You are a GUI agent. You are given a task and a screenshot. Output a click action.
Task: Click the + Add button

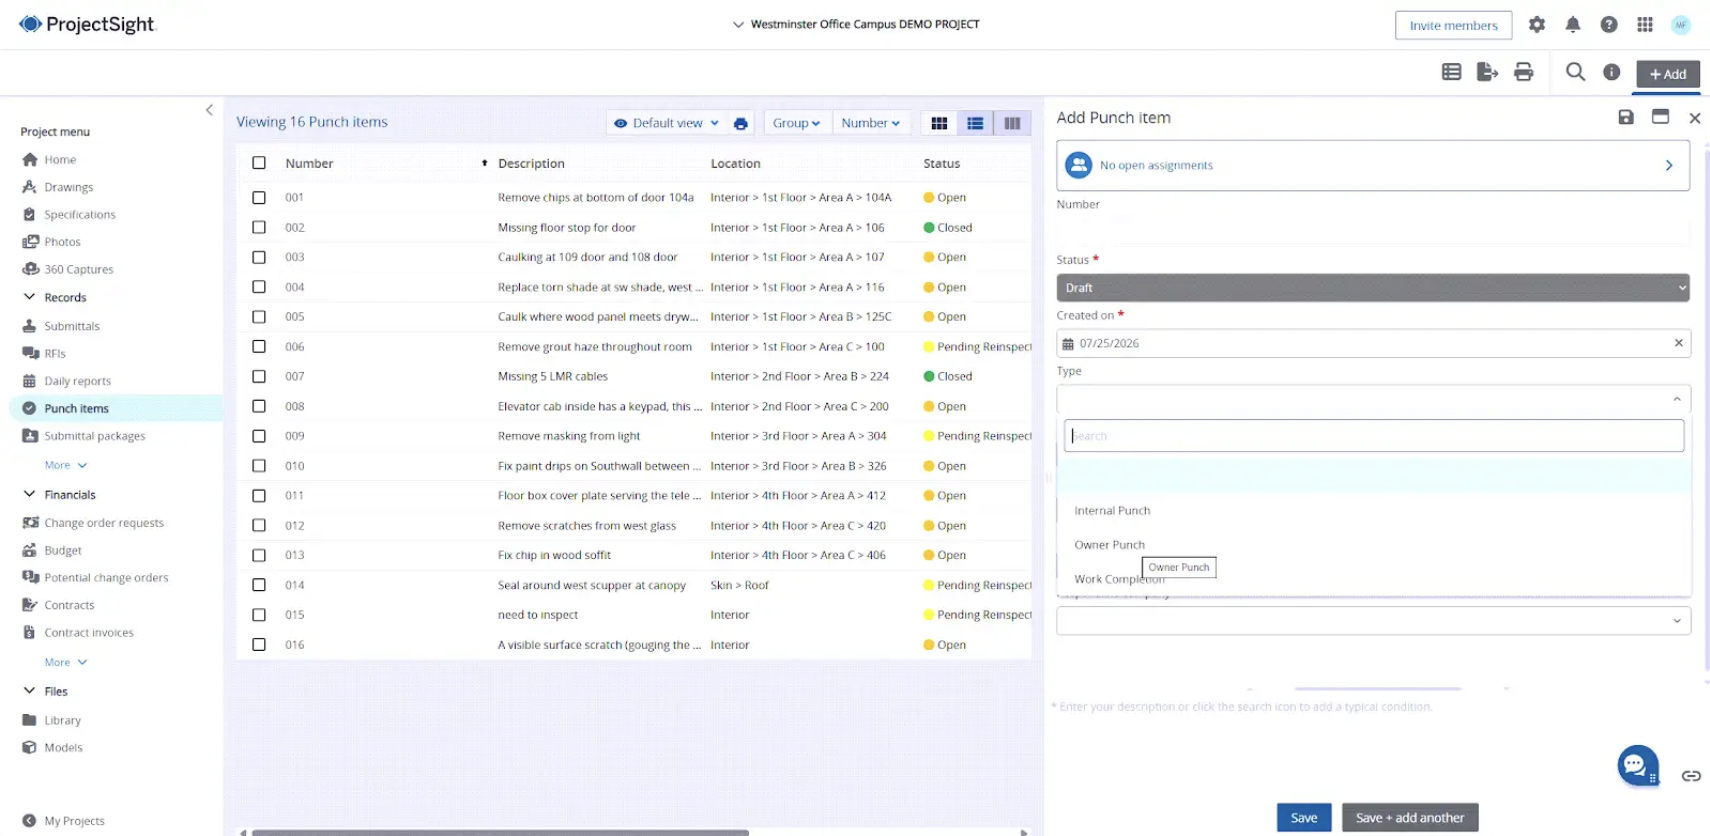pyautogui.click(x=1667, y=74)
